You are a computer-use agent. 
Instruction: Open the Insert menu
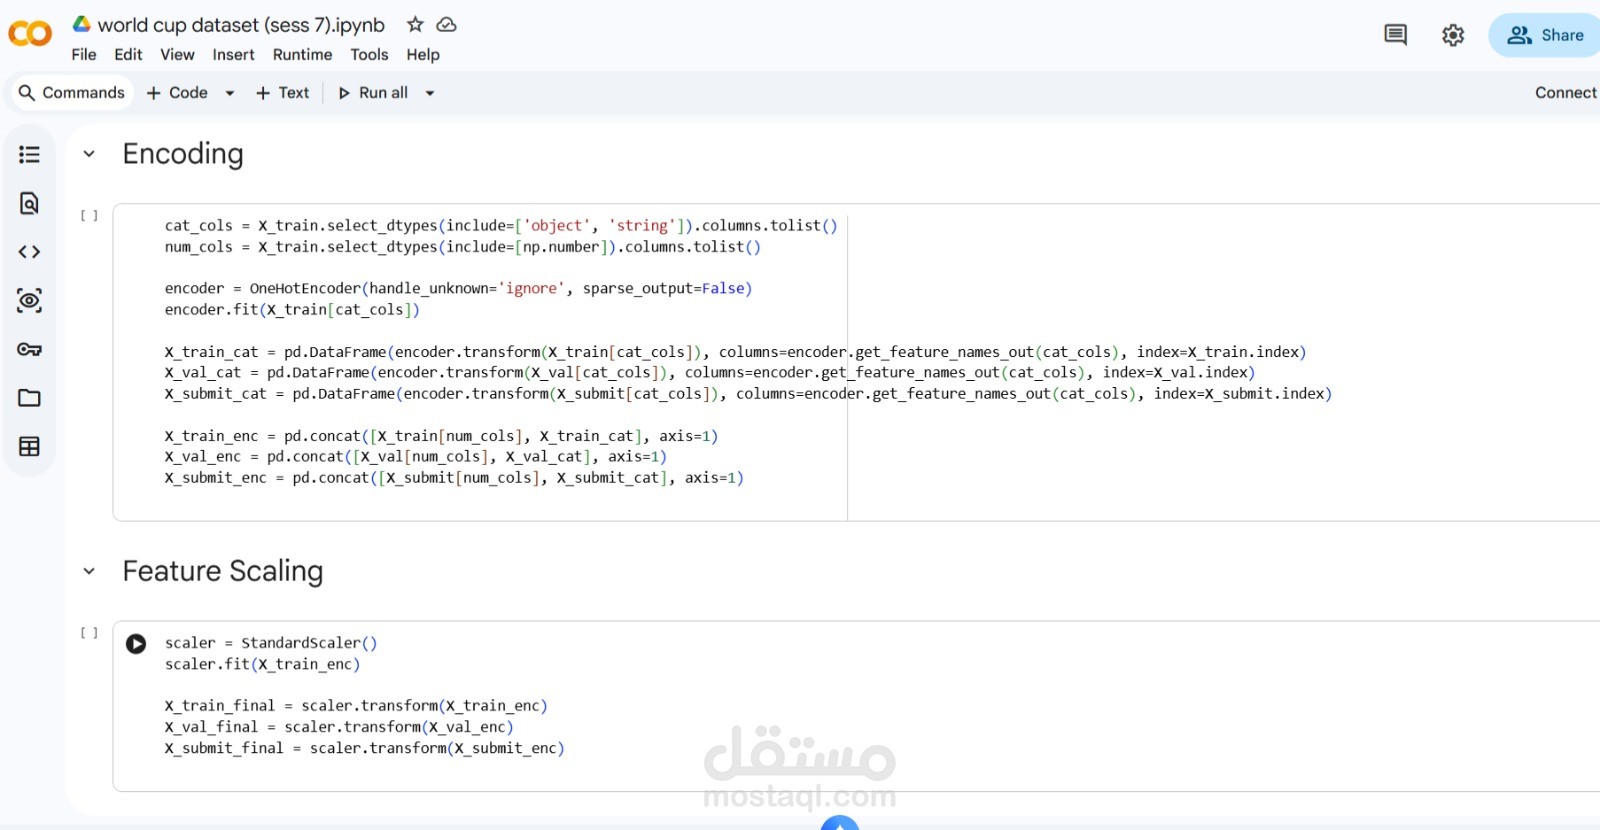pyautogui.click(x=233, y=55)
